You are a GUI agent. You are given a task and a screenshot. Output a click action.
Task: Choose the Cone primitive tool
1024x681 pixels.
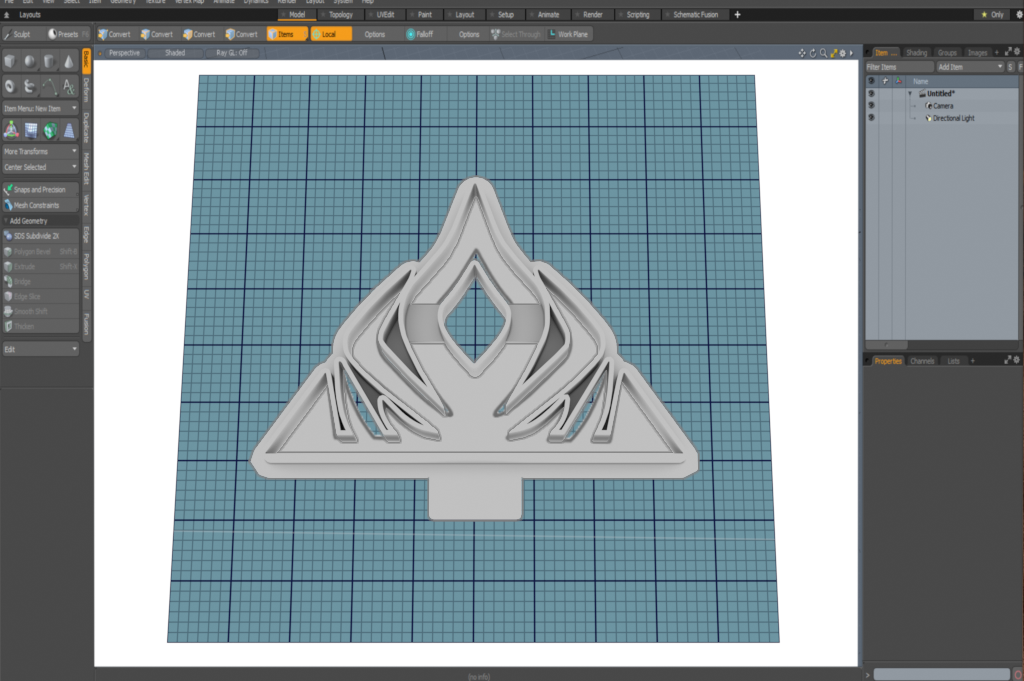[68, 61]
